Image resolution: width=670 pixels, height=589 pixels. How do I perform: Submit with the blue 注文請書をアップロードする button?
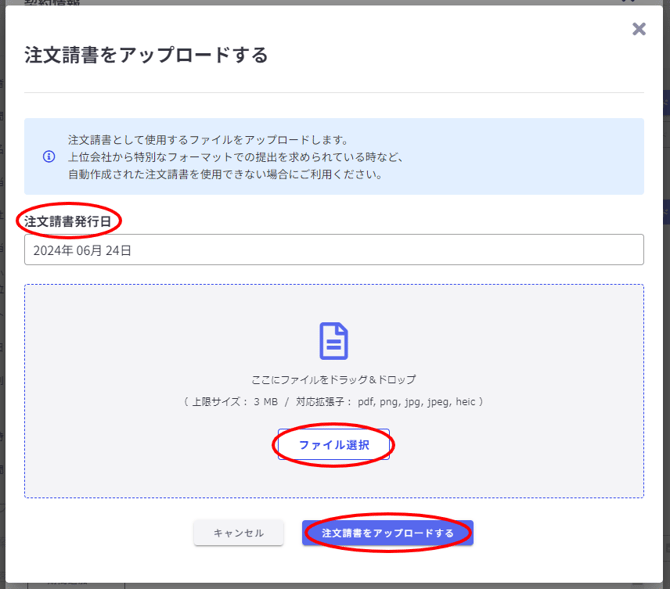387,533
